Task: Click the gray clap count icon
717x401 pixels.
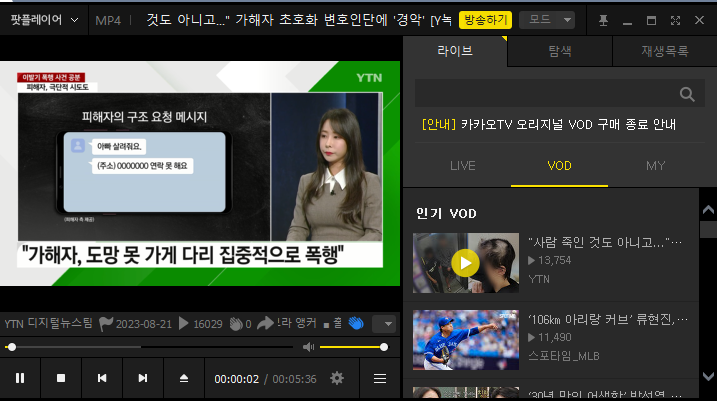Action: coord(236,324)
